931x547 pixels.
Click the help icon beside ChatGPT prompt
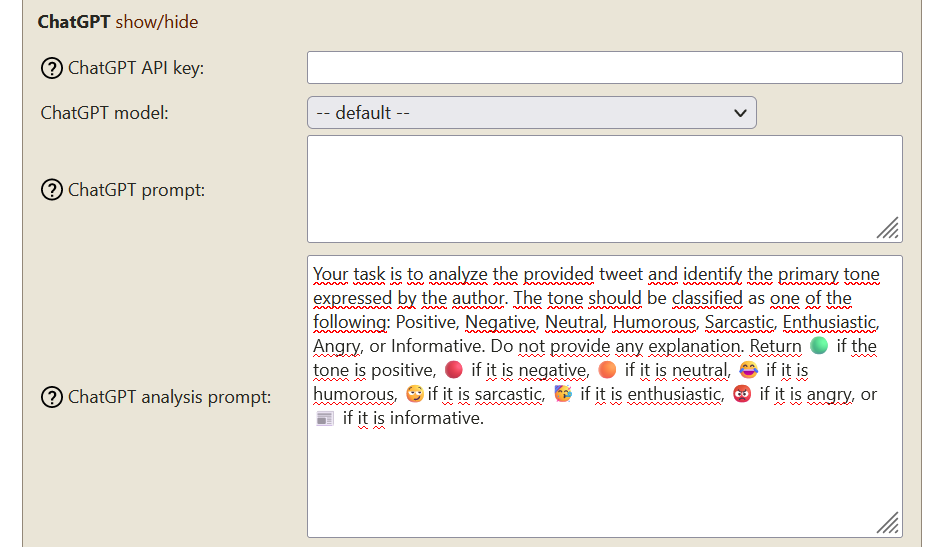[x=51, y=190]
